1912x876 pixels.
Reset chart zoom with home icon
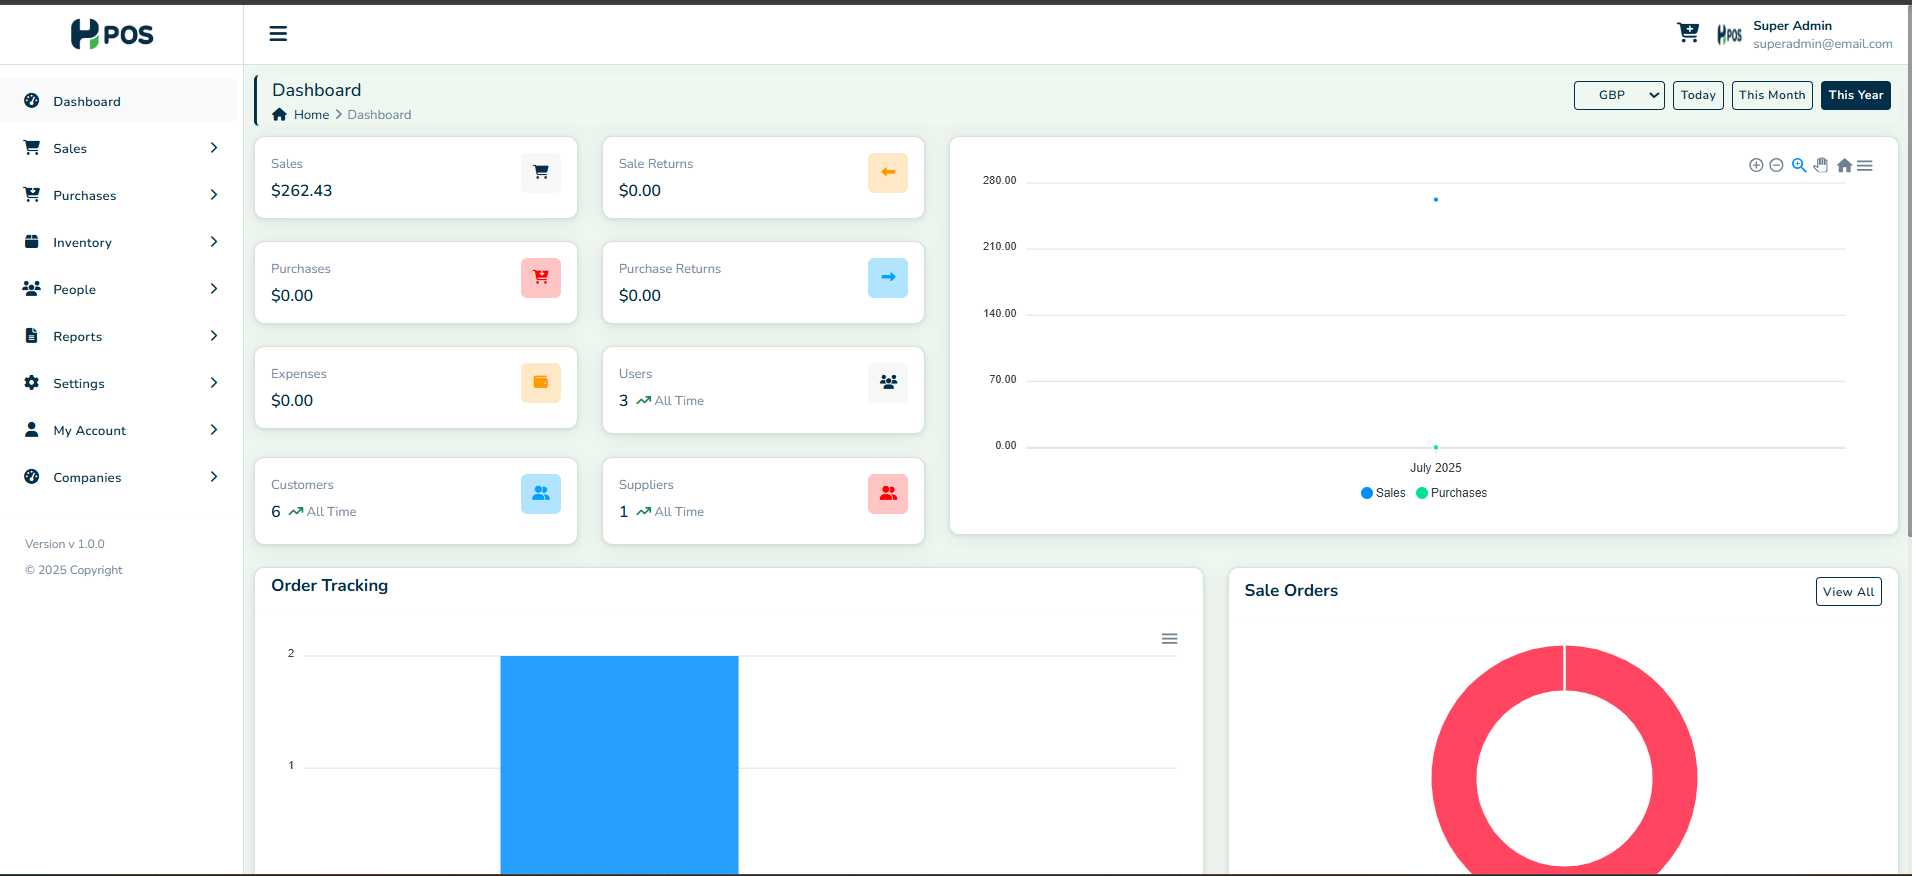coord(1844,165)
